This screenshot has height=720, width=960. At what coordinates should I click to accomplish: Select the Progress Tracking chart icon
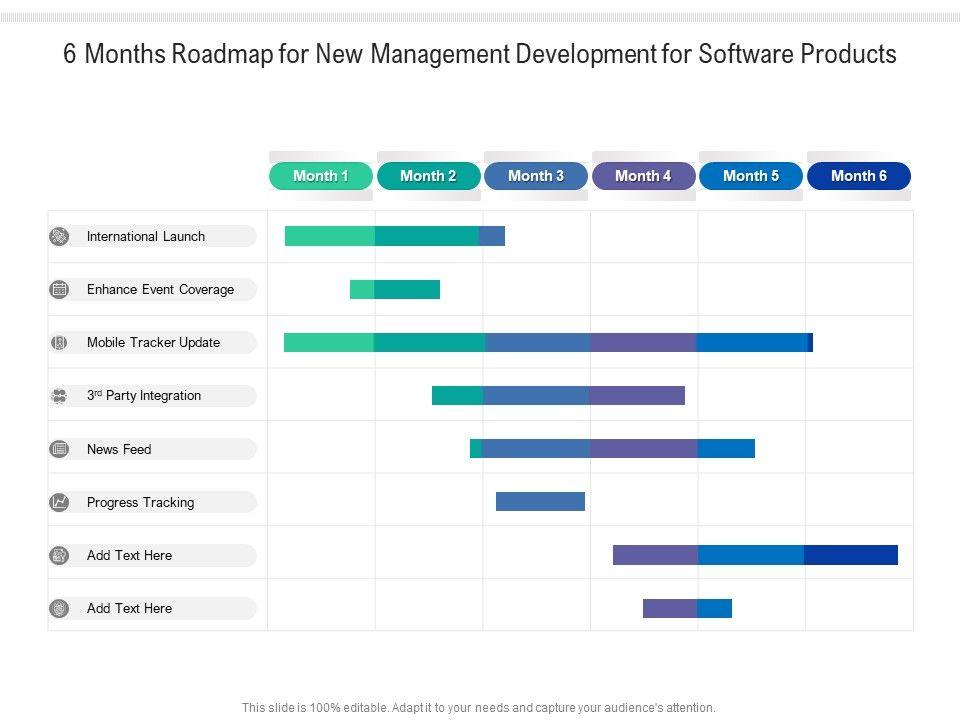(x=60, y=502)
